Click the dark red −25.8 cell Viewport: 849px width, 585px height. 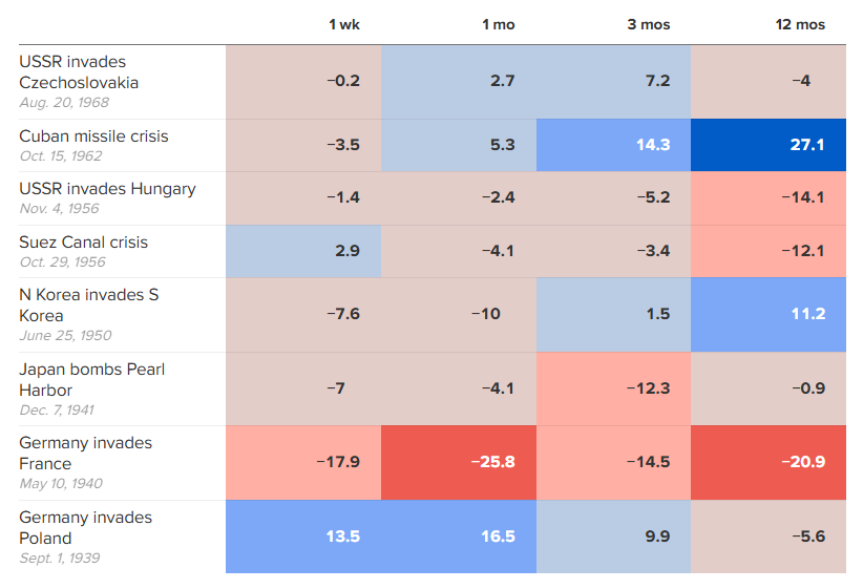(x=459, y=463)
